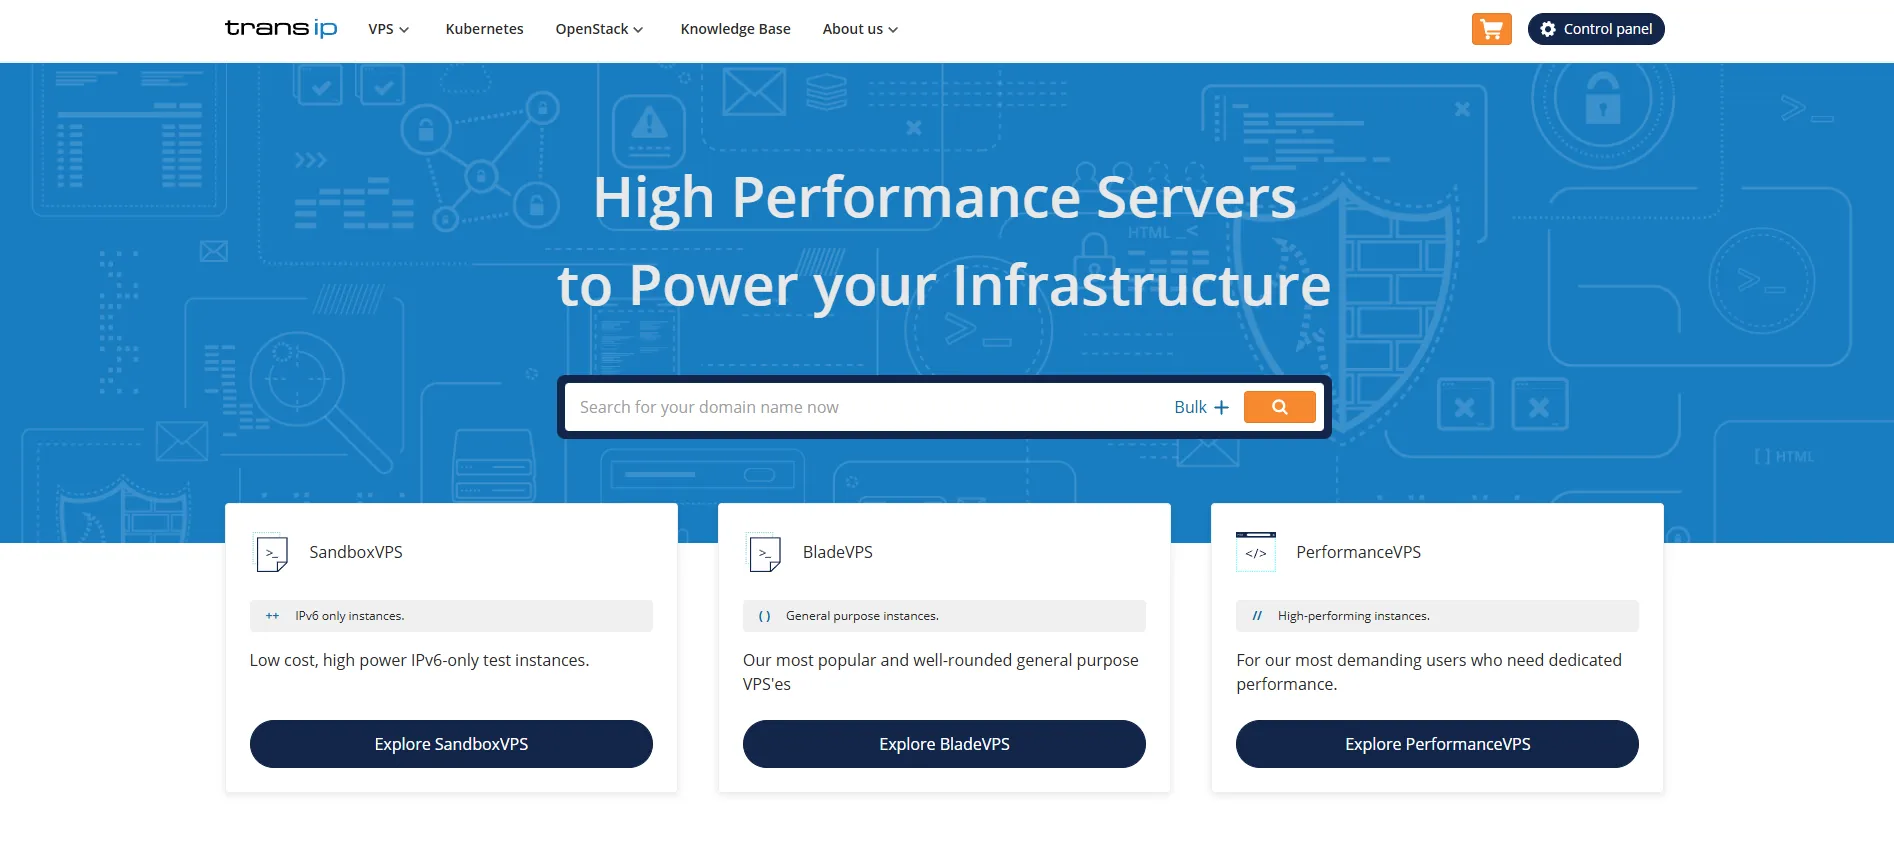The width and height of the screenshot is (1894, 862).
Task: Open the Control panel
Action: pyautogui.click(x=1596, y=29)
